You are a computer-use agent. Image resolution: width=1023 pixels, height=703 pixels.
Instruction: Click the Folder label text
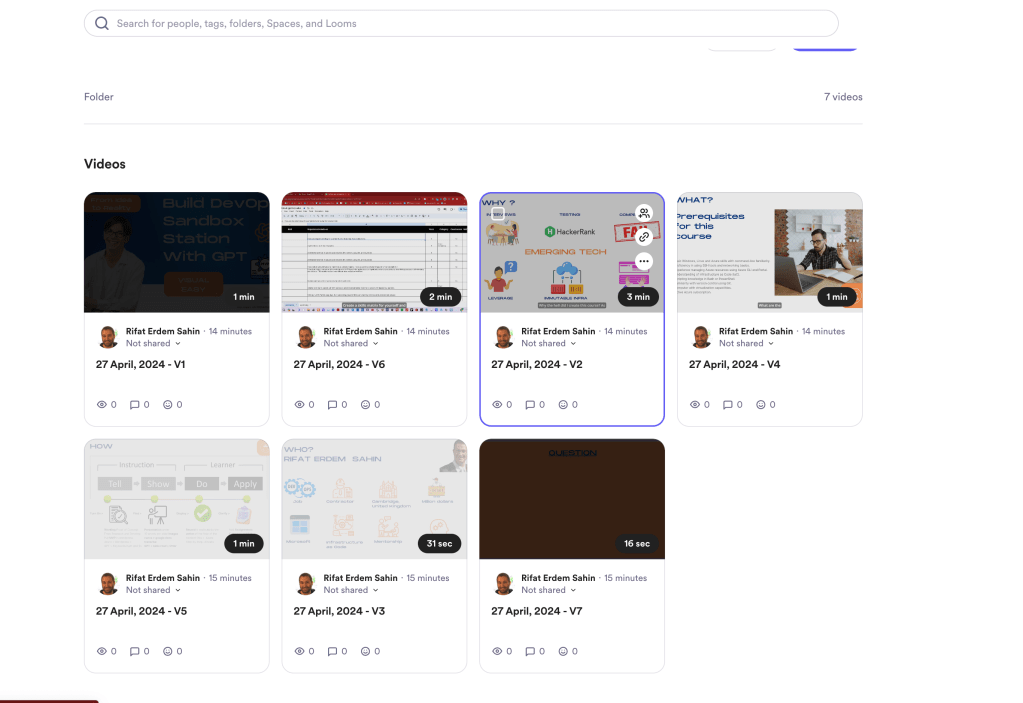99,97
